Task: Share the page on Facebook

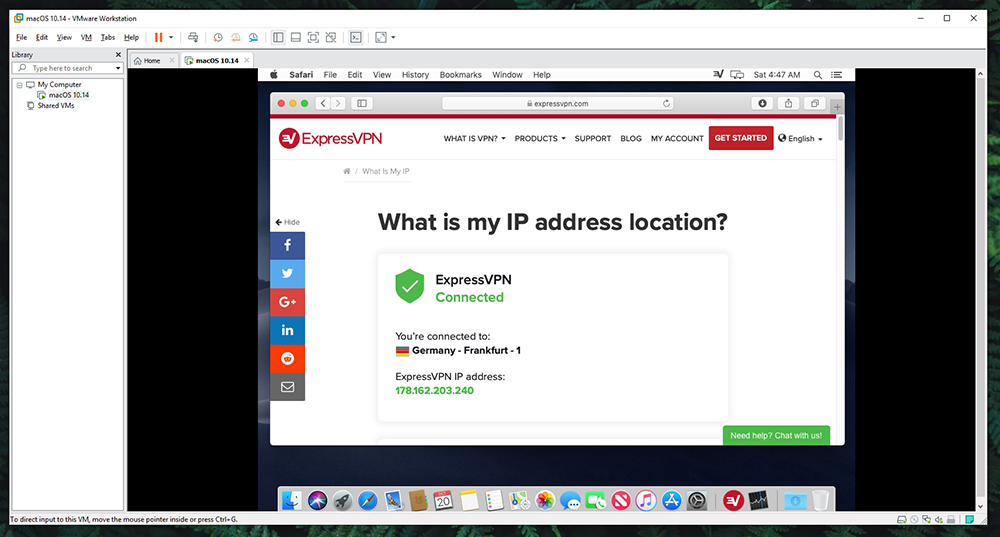Action: tap(288, 246)
